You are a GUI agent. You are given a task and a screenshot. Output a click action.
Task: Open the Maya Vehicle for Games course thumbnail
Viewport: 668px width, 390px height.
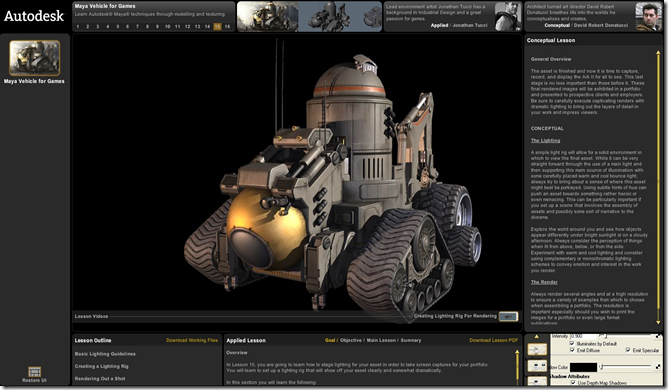pos(35,58)
